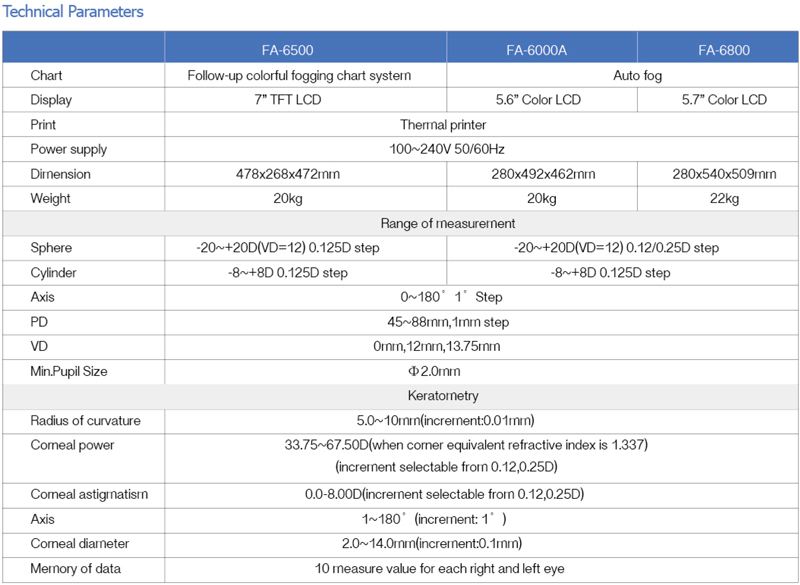
Task: Click the 7" TFT LCD cell
Action: click(305, 100)
